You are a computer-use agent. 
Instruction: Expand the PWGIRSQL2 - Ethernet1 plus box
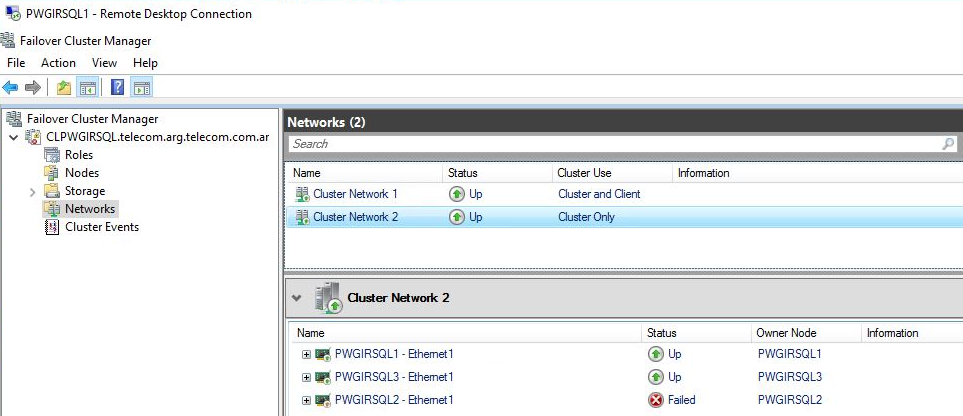(306, 401)
